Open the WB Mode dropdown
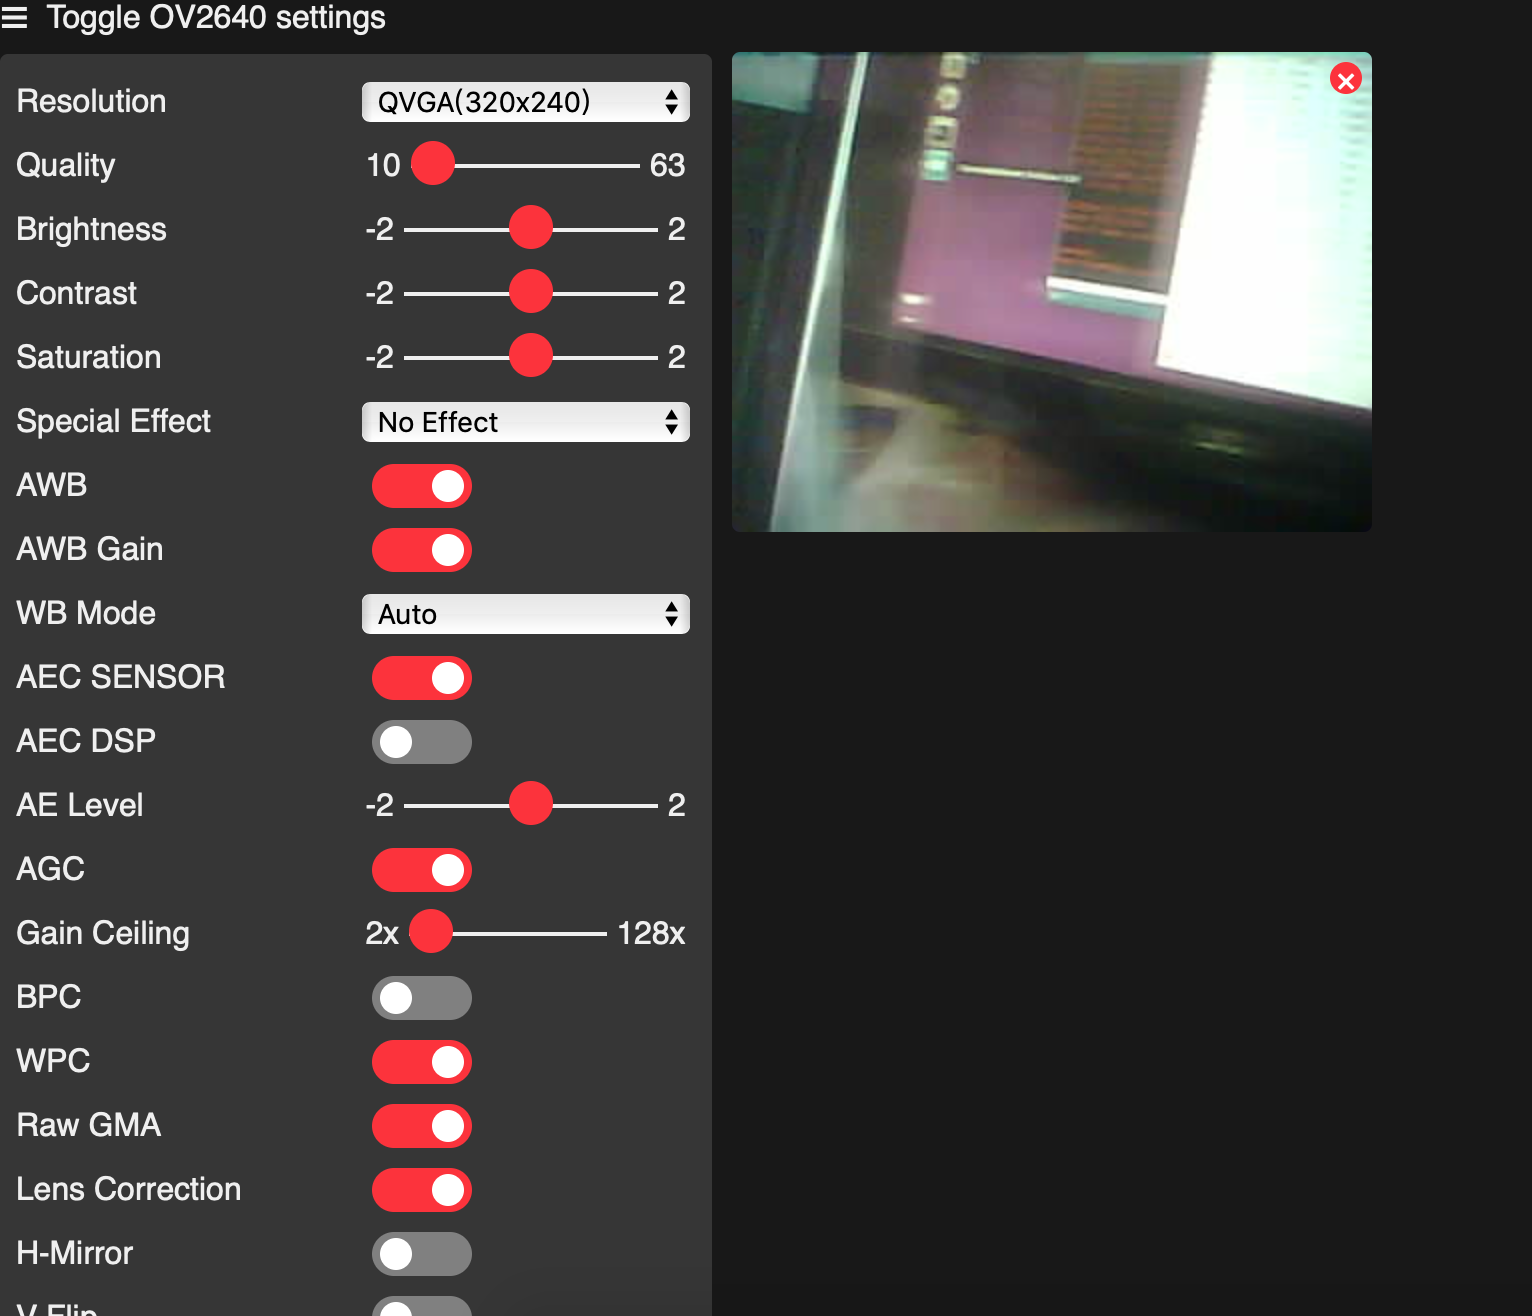The width and height of the screenshot is (1532, 1316). [525, 614]
